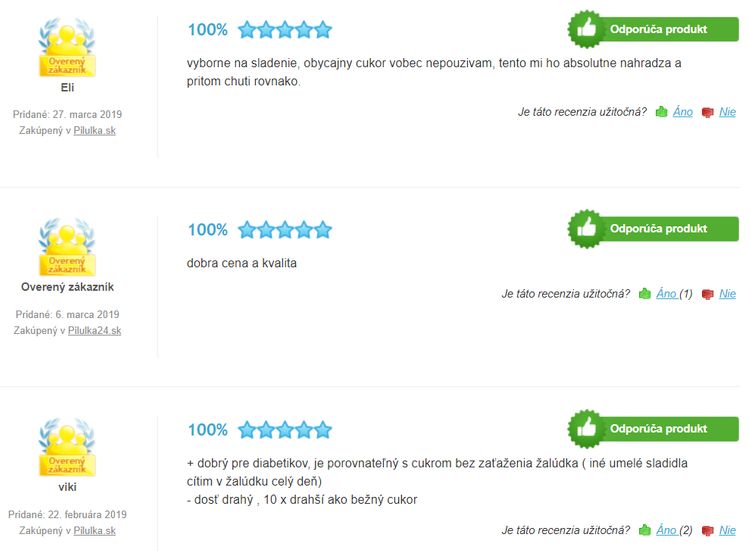Vote Áno (2) on viki's review
This screenshot has width=750, height=551.
coord(674,530)
